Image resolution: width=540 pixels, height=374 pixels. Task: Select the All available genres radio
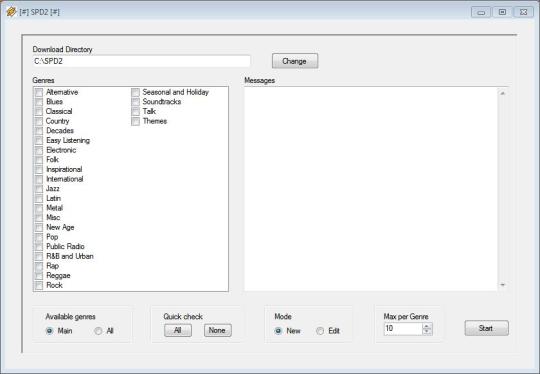pyautogui.click(x=98, y=331)
